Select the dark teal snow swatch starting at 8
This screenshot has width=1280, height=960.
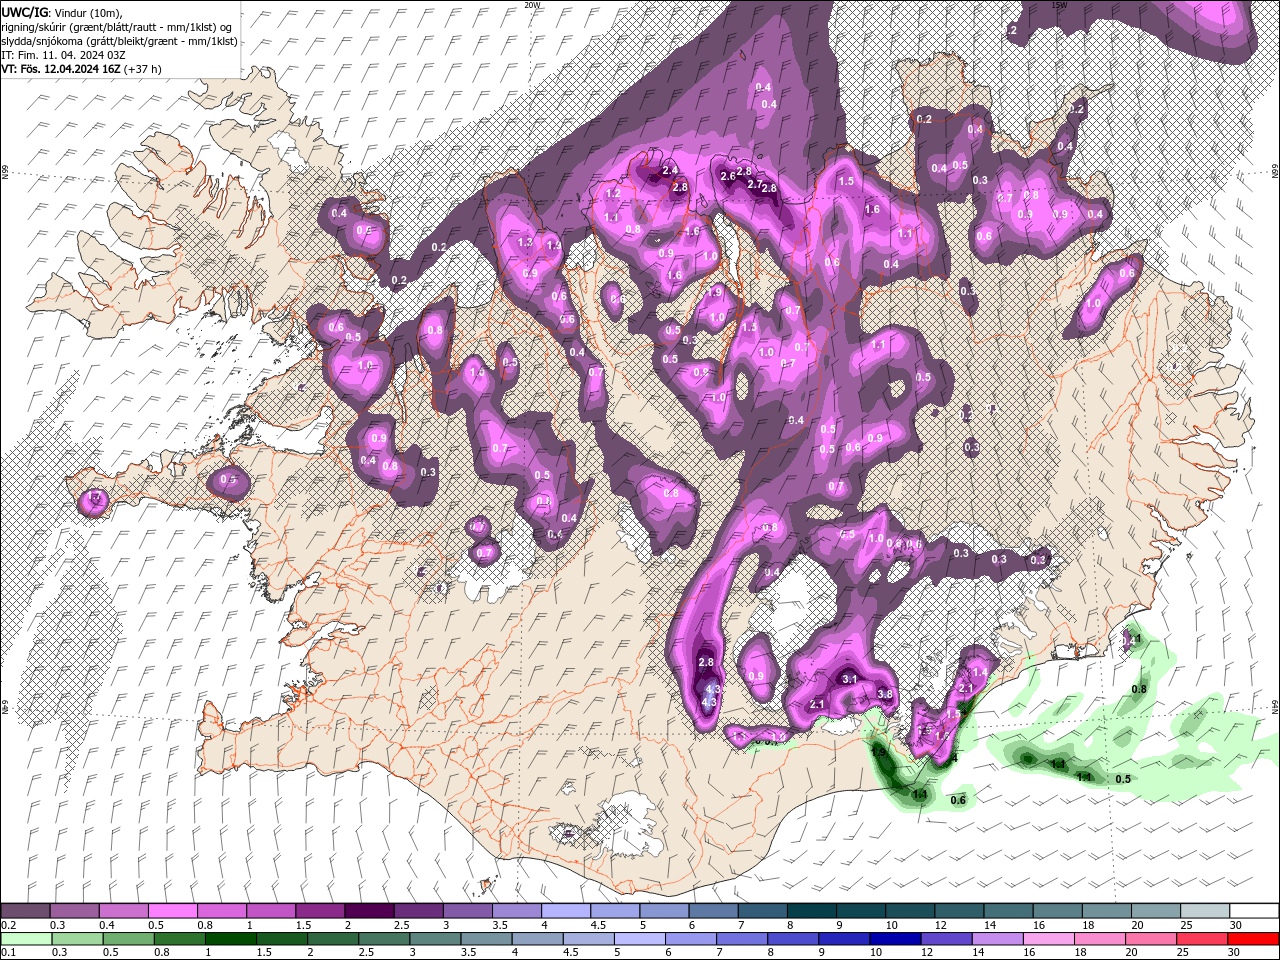[x=812, y=911]
